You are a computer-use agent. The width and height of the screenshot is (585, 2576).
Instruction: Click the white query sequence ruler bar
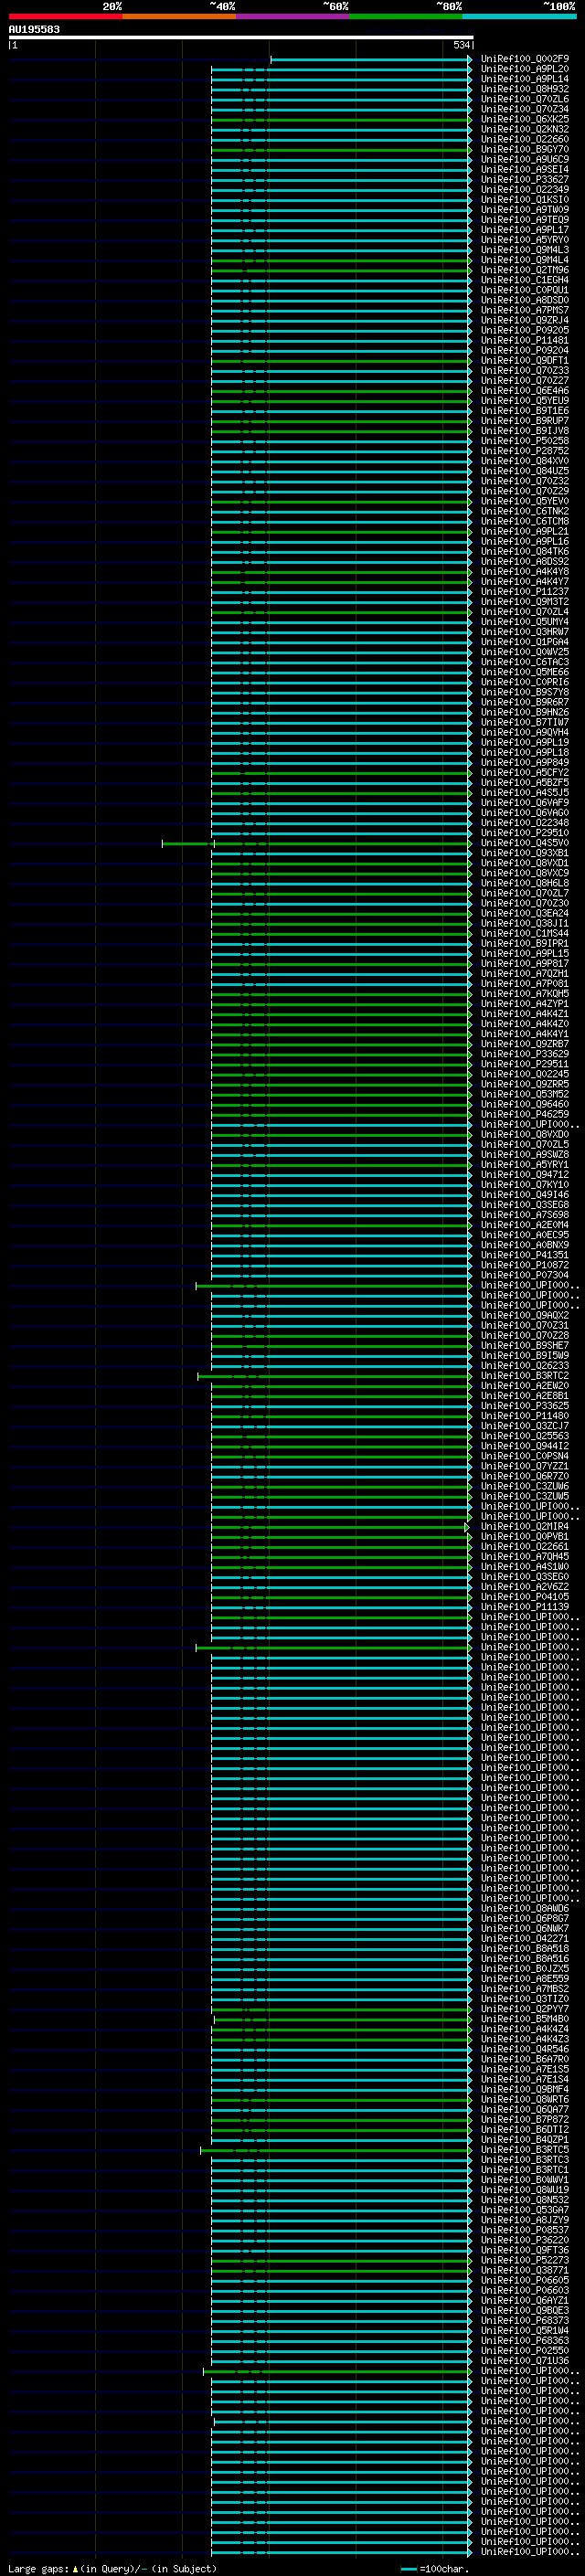(x=241, y=38)
